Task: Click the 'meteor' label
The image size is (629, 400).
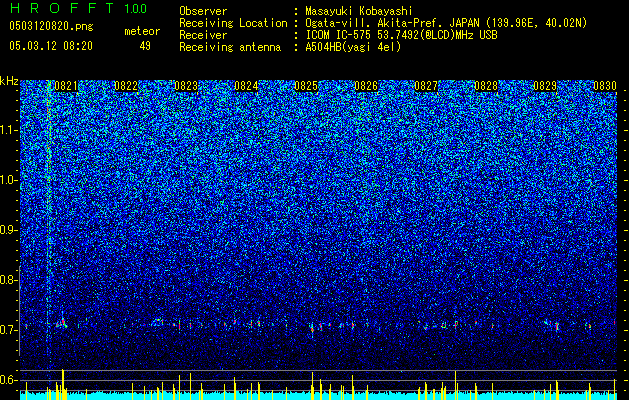Action: (142, 31)
